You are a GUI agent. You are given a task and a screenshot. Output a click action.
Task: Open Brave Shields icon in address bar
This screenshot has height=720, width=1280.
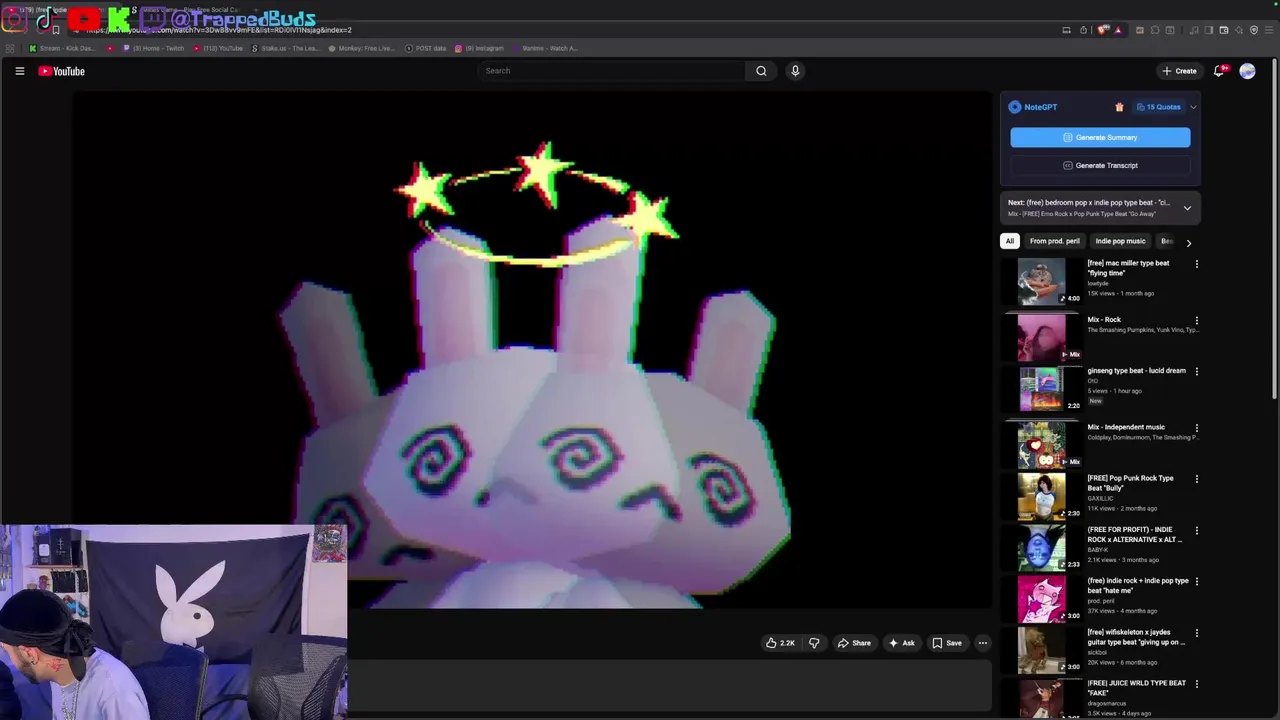[1103, 30]
